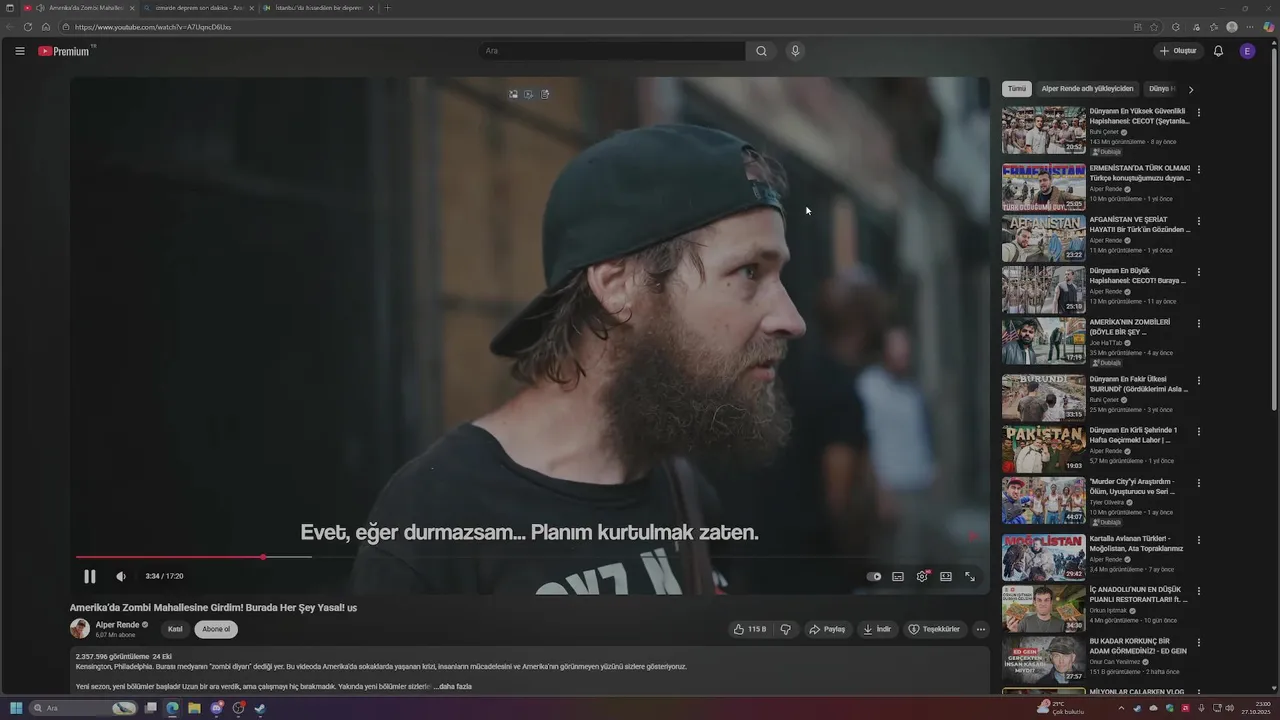1280x720 pixels.
Task: Click the browser address bar URL
Action: (x=153, y=27)
